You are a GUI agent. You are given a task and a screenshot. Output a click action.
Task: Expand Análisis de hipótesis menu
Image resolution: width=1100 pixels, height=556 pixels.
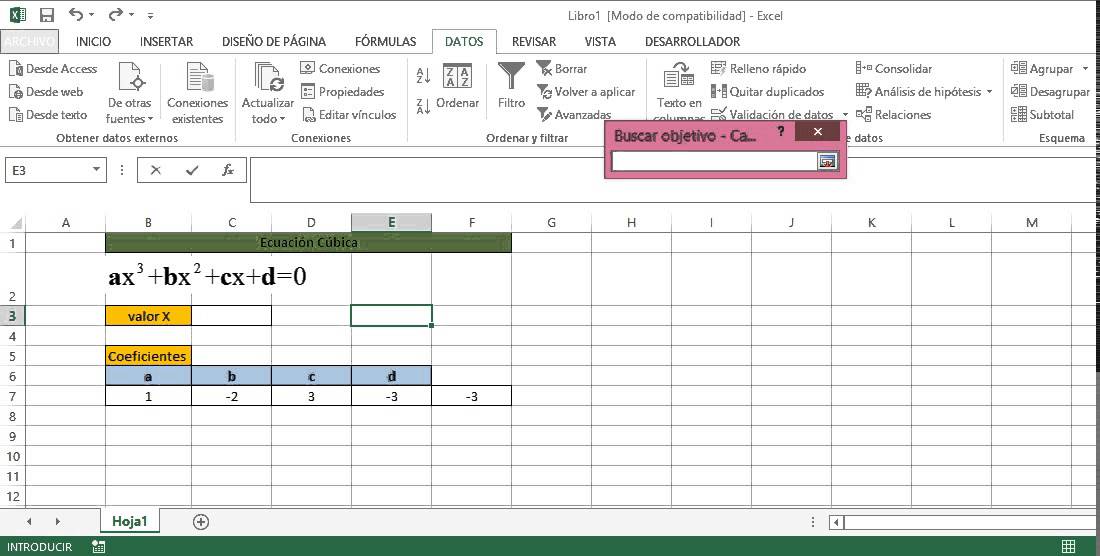[x=924, y=92]
